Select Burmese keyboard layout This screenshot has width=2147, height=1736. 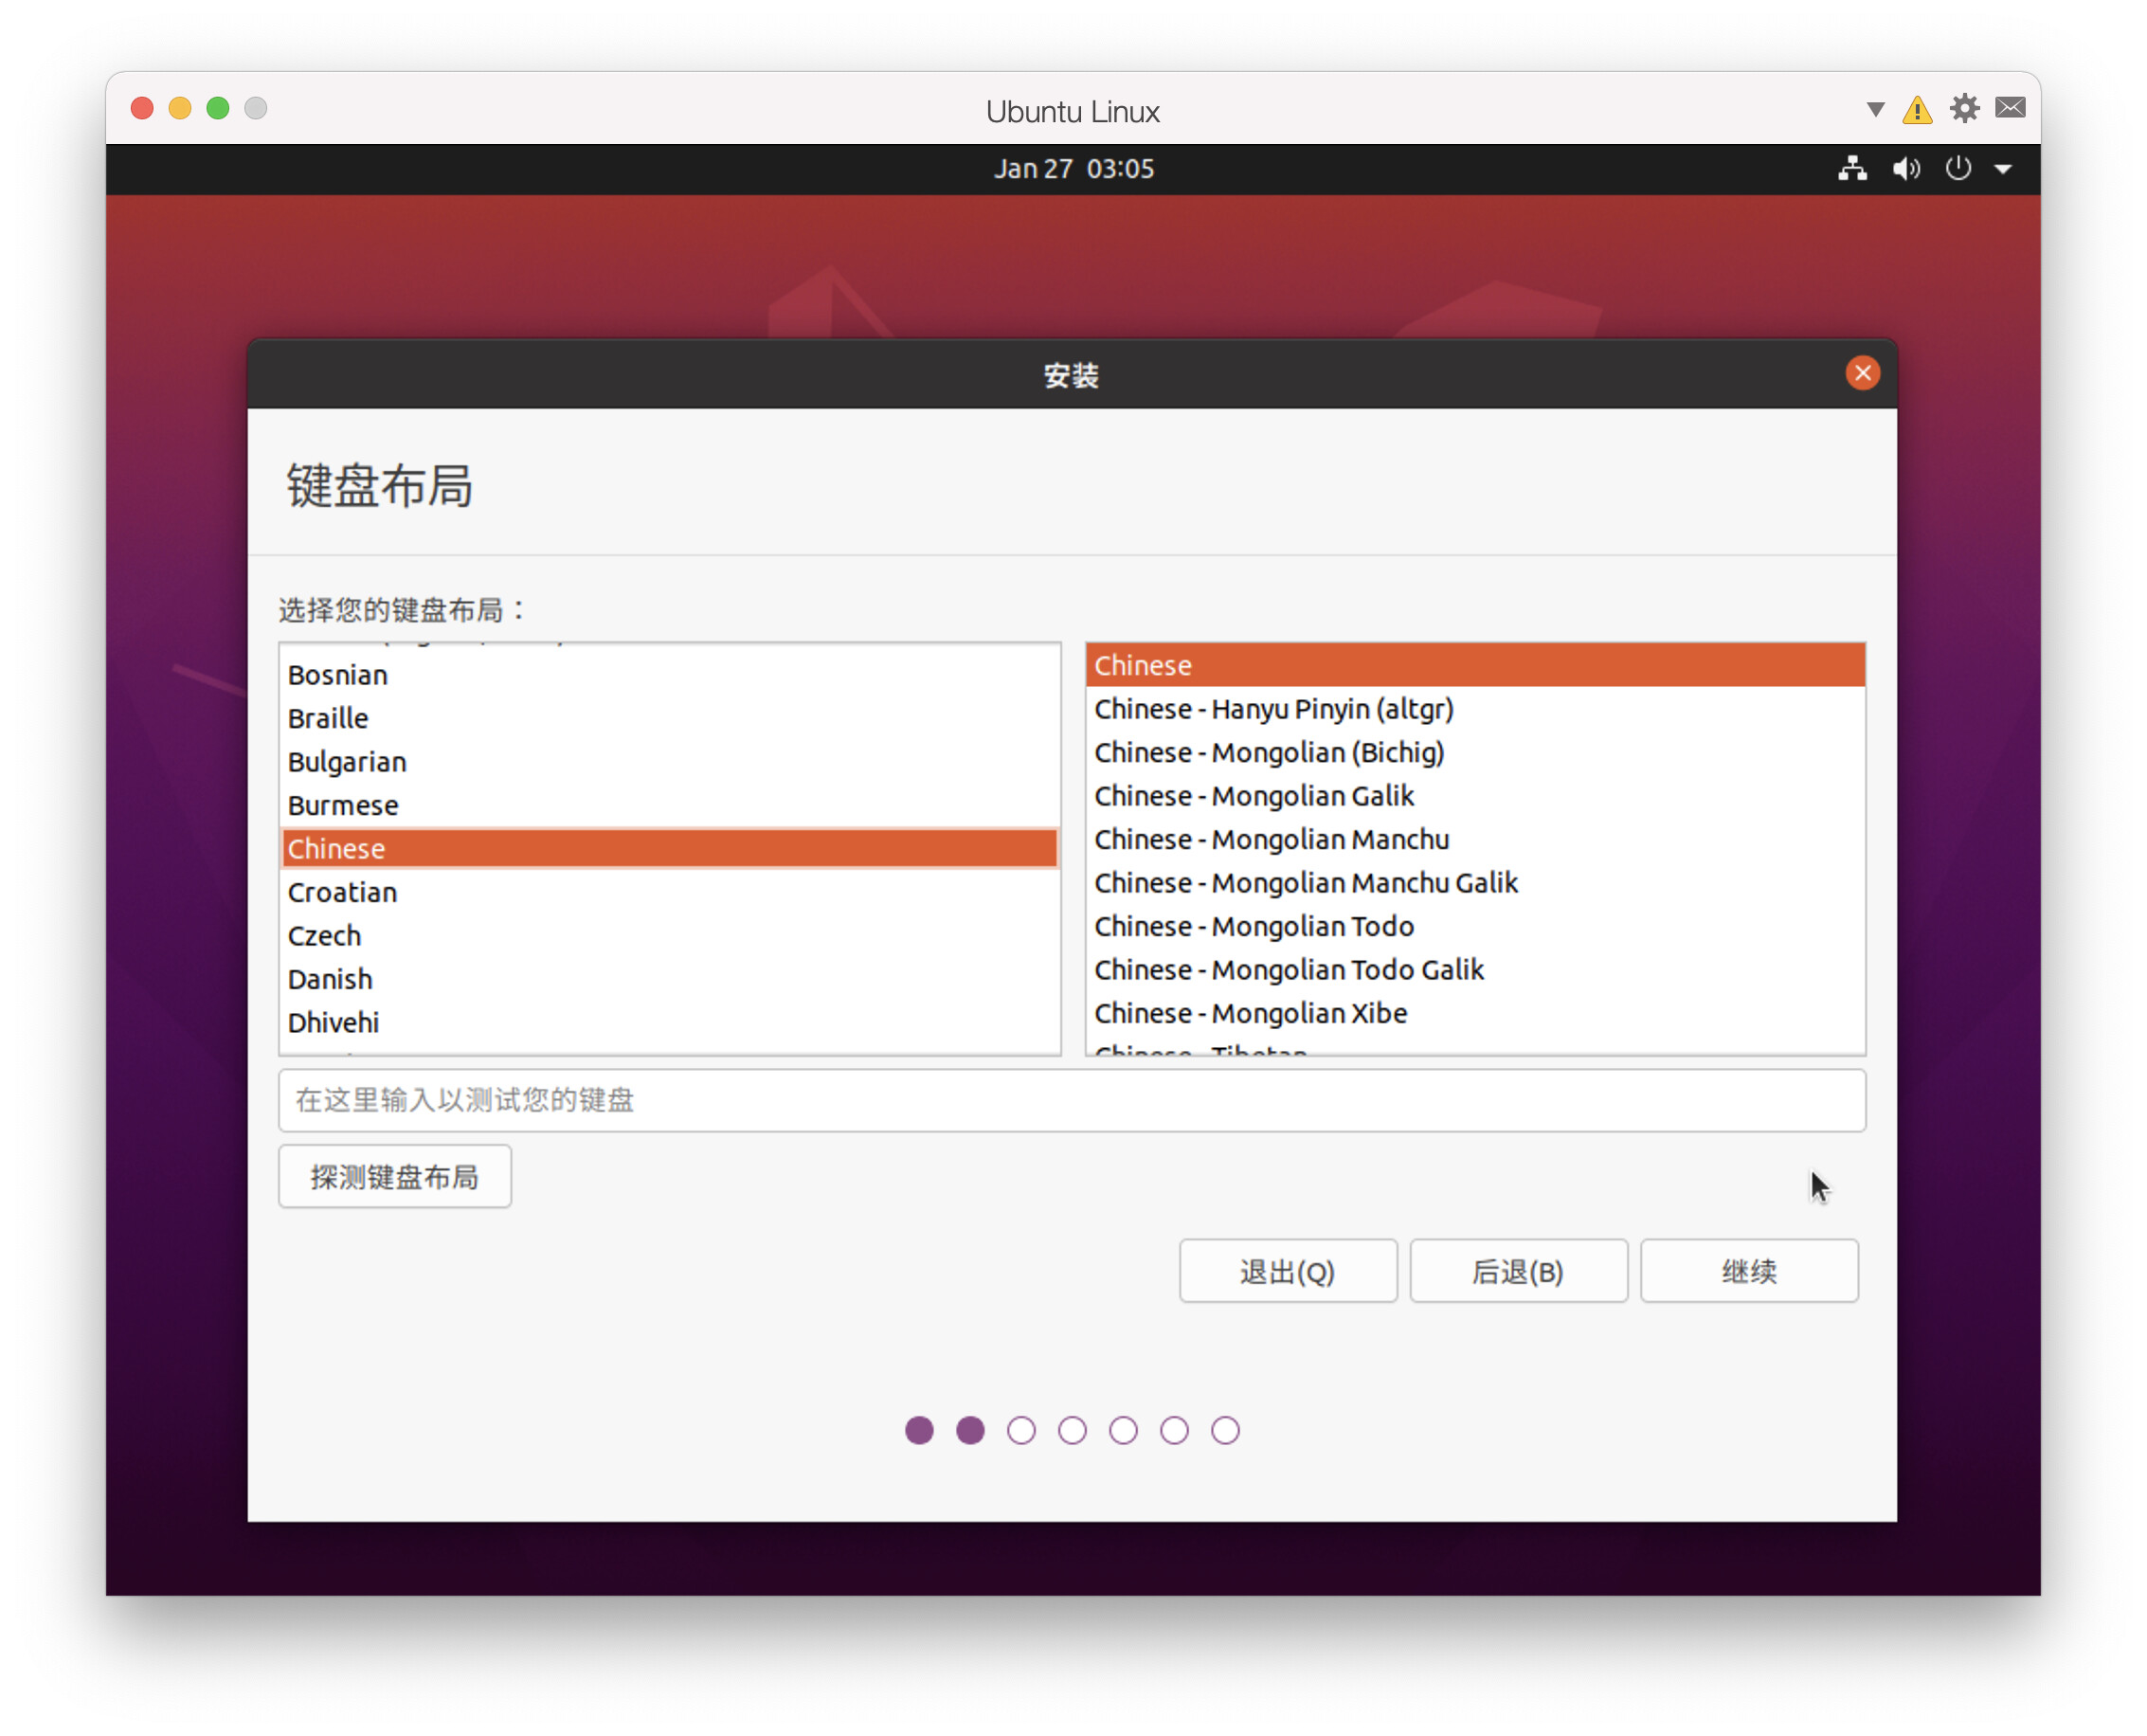[670, 805]
